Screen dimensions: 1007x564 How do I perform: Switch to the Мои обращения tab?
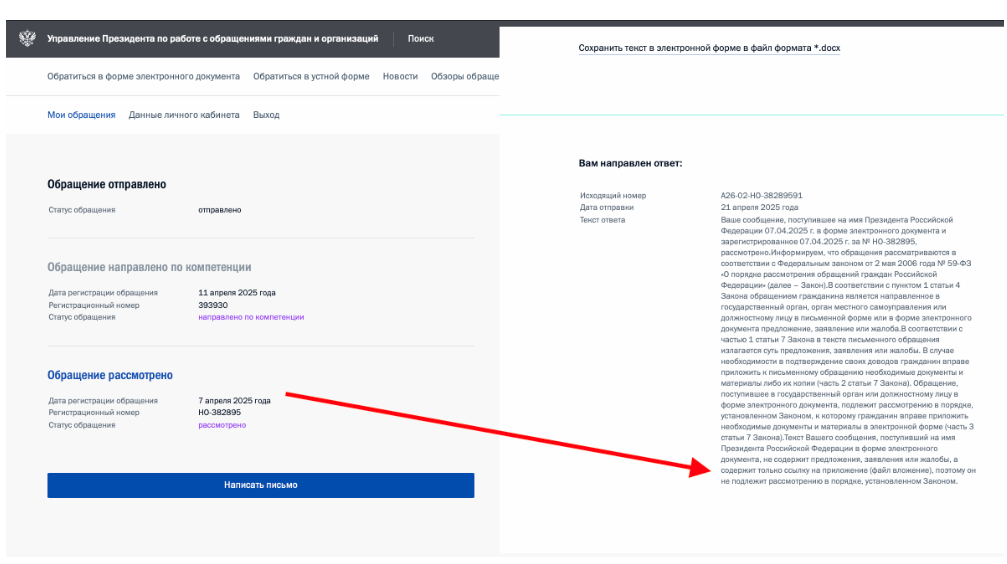[x=81, y=115]
